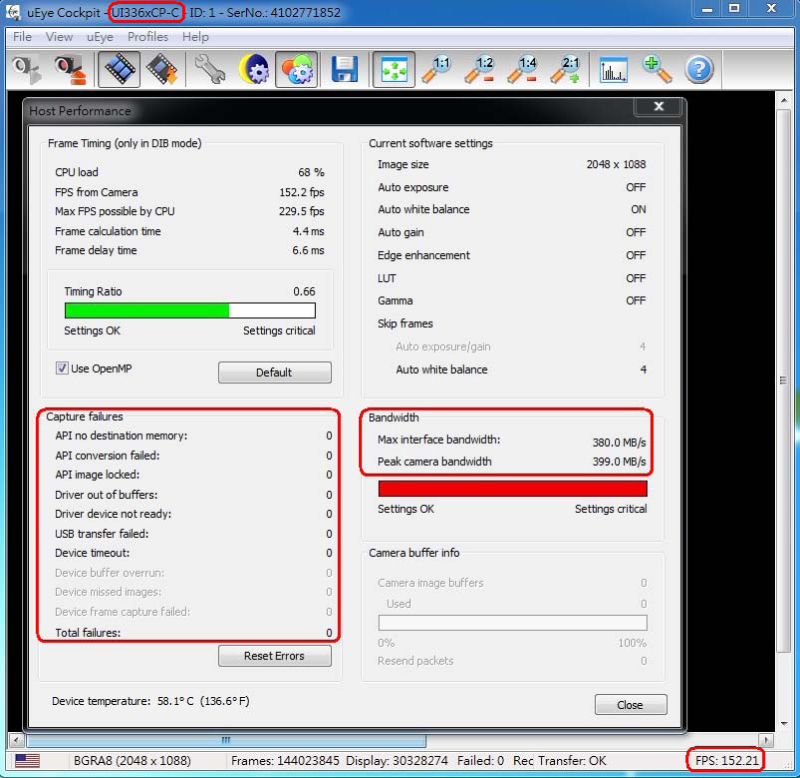Open help question mark icon
Image resolution: width=800 pixels, height=778 pixels.
tap(699, 69)
